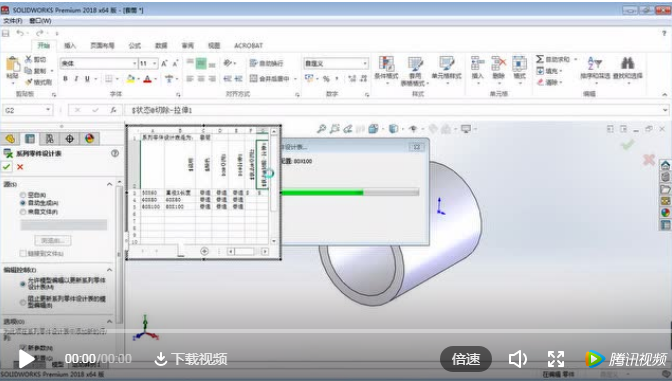Click the download video link
Image resolution: width=672 pixels, height=381 pixels.
[191, 359]
